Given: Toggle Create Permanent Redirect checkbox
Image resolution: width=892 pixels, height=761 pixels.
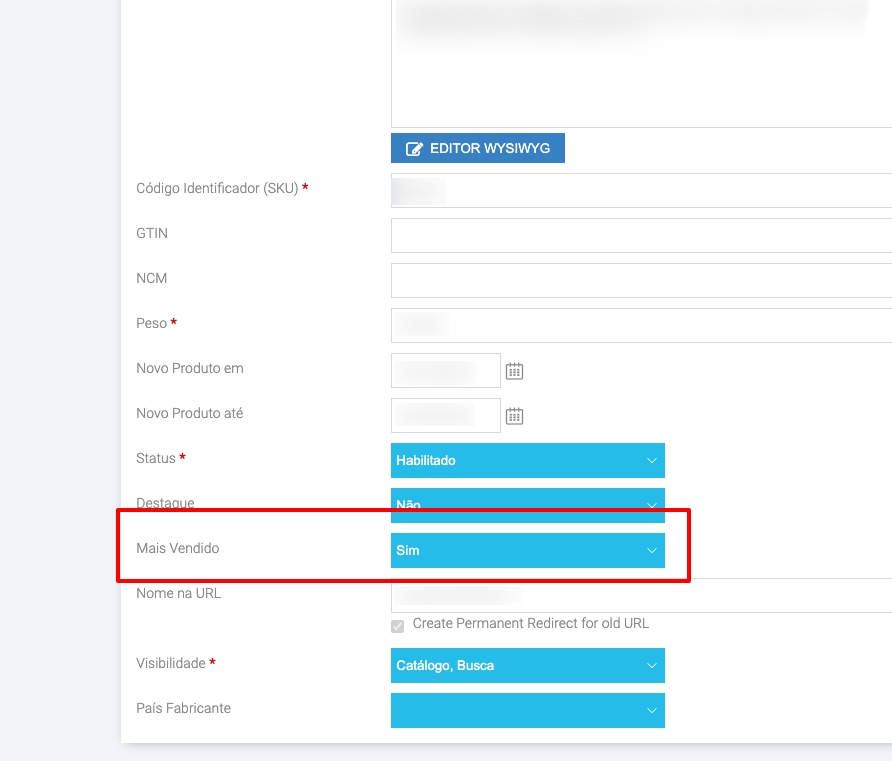Looking at the screenshot, I should (x=398, y=625).
